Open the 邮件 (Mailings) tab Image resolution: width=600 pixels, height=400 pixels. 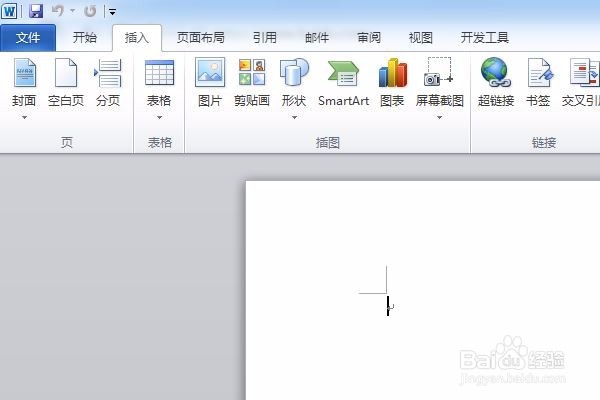point(317,38)
